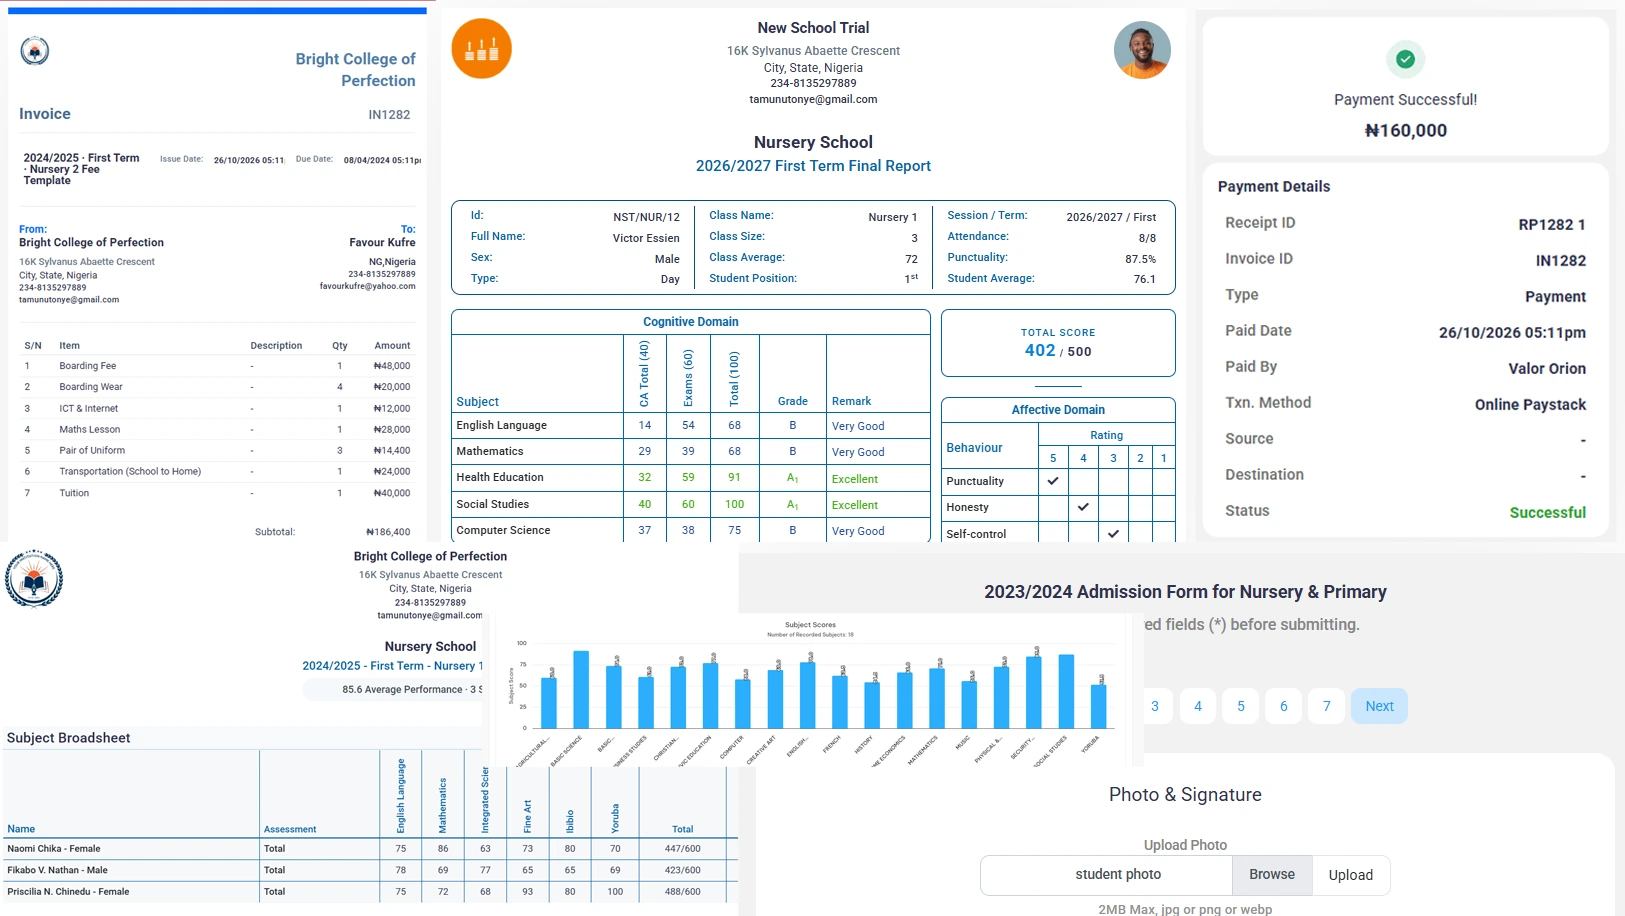The height and width of the screenshot is (916, 1625).
Task: Click the Boarding Fee invoice row item
Action: pyautogui.click(x=218, y=366)
